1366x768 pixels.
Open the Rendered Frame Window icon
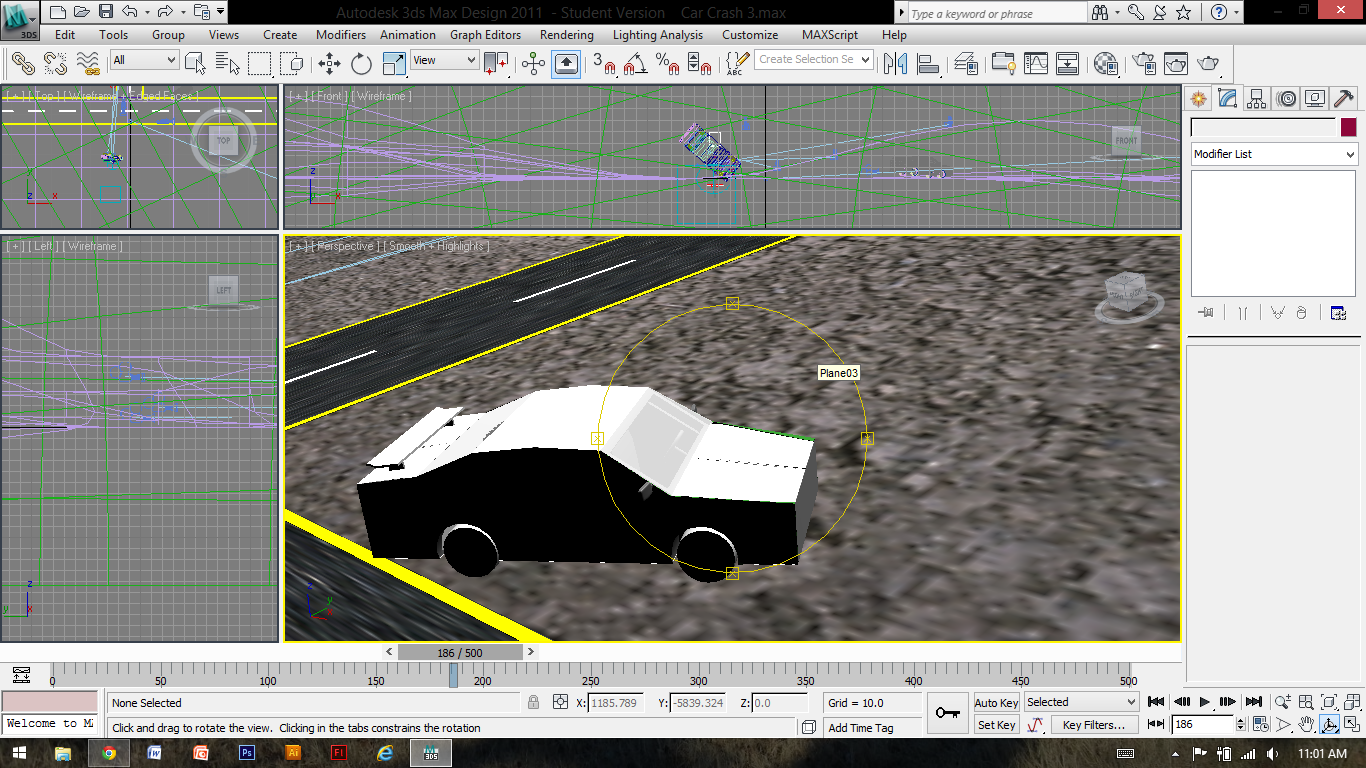(1176, 63)
